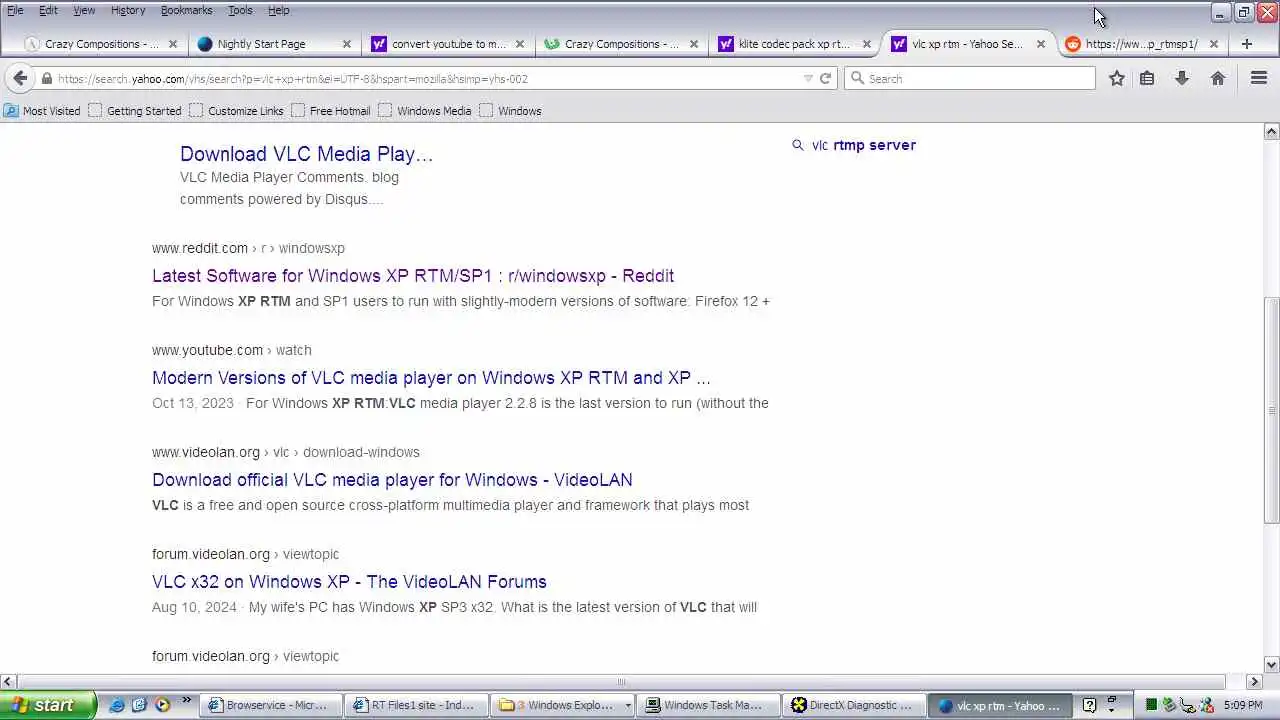Image resolution: width=1280 pixels, height=720 pixels.
Task: Switch to DirectX Diagnostic taskbar button
Action: tap(856, 705)
